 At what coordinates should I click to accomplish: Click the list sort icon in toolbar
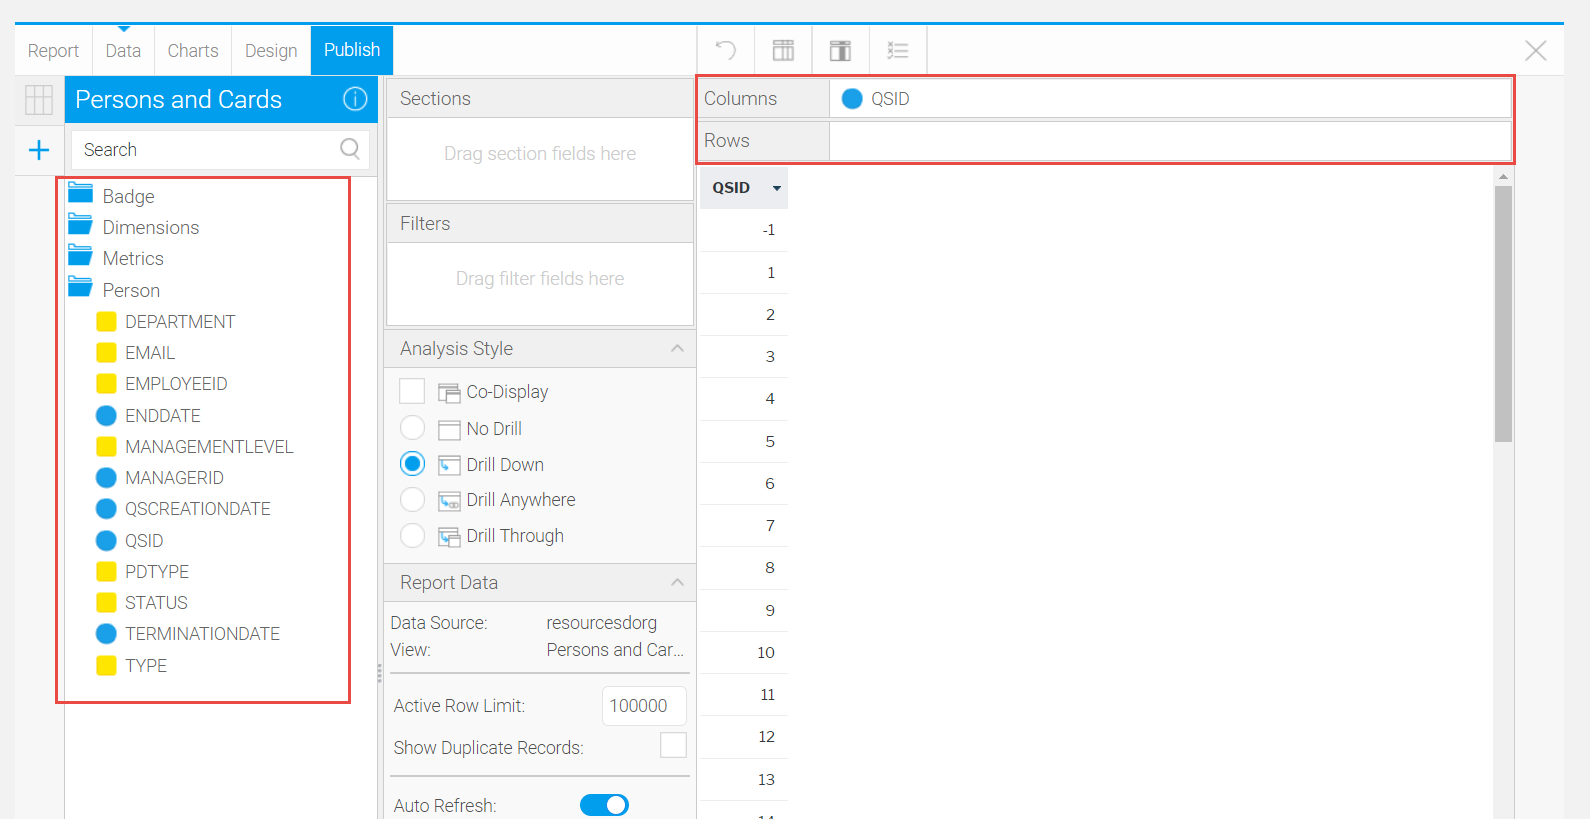pos(898,50)
